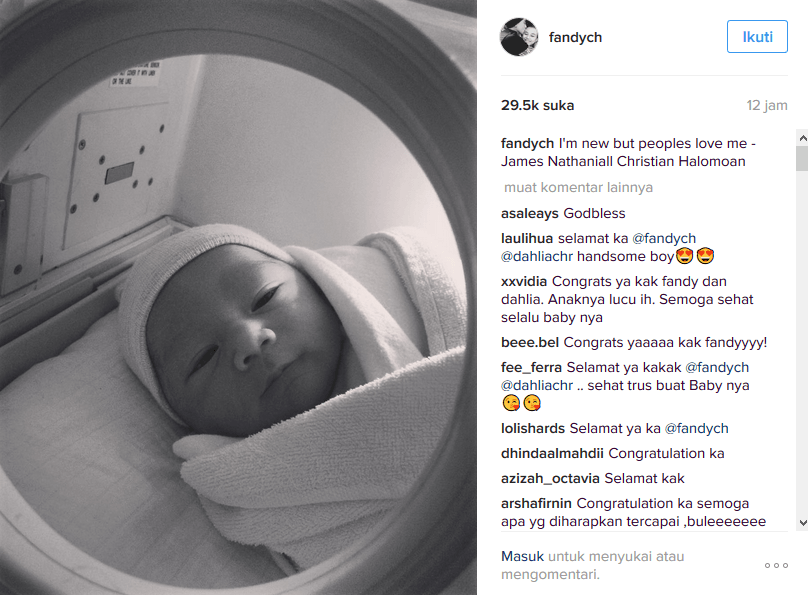Follow fandych with the Ikuti button
Image resolution: width=808 pixels, height=595 pixels.
coord(757,37)
